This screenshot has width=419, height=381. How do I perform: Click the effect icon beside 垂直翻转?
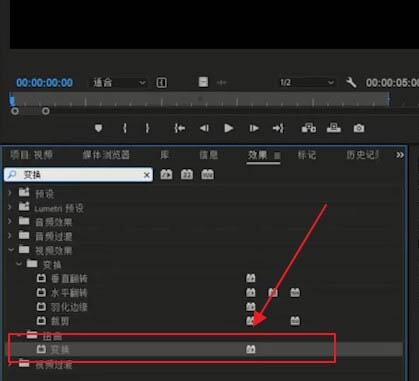(41, 278)
